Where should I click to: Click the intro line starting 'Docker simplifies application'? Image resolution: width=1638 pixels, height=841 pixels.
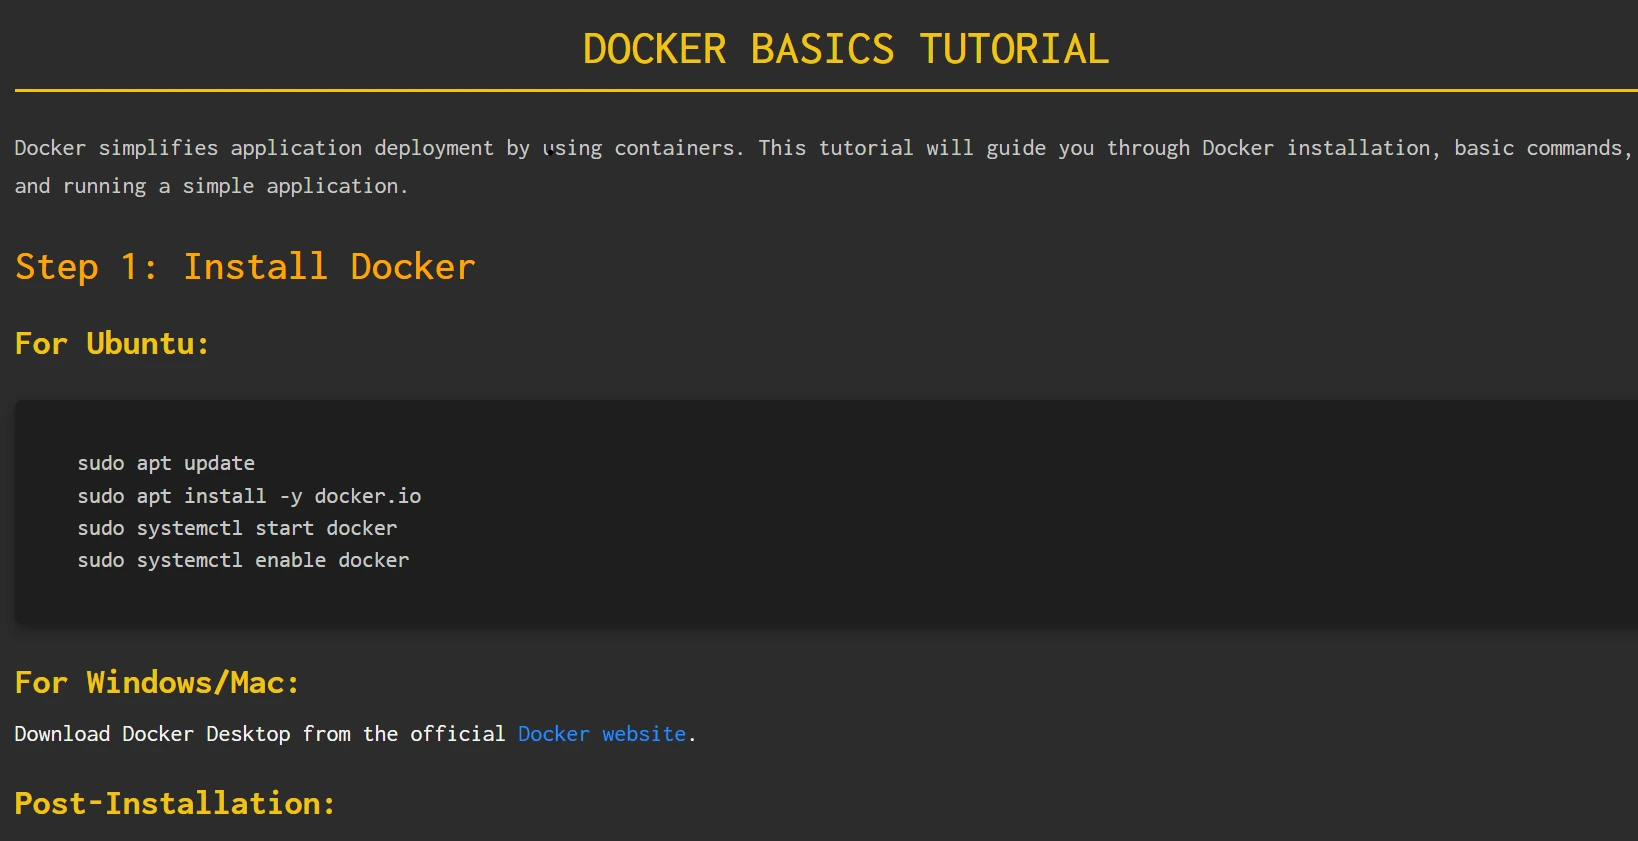click(x=824, y=148)
